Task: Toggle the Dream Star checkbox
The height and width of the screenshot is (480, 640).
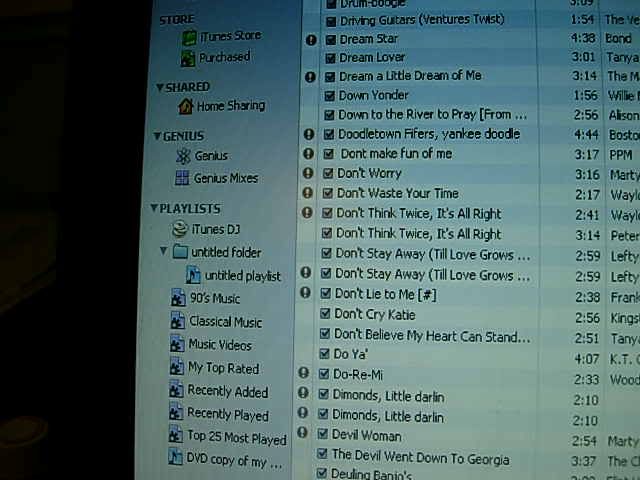Action: click(x=331, y=40)
